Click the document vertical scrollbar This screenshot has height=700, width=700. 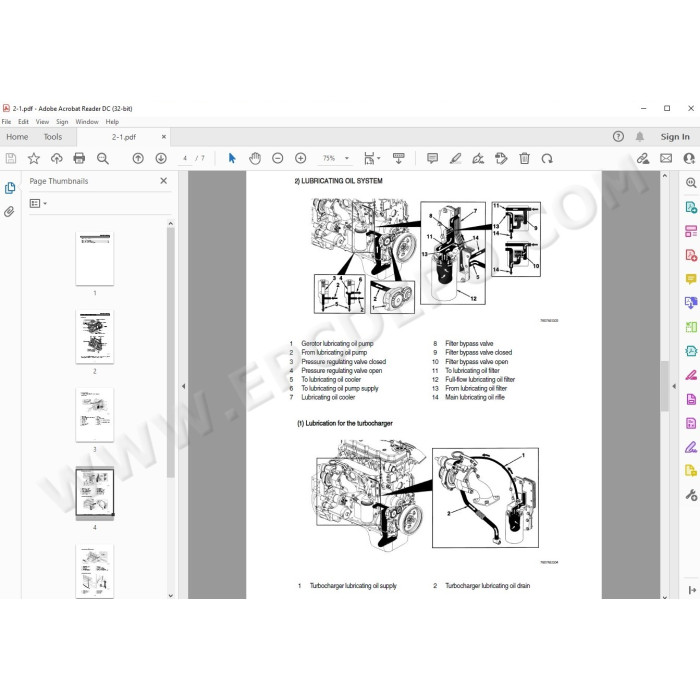665,386
